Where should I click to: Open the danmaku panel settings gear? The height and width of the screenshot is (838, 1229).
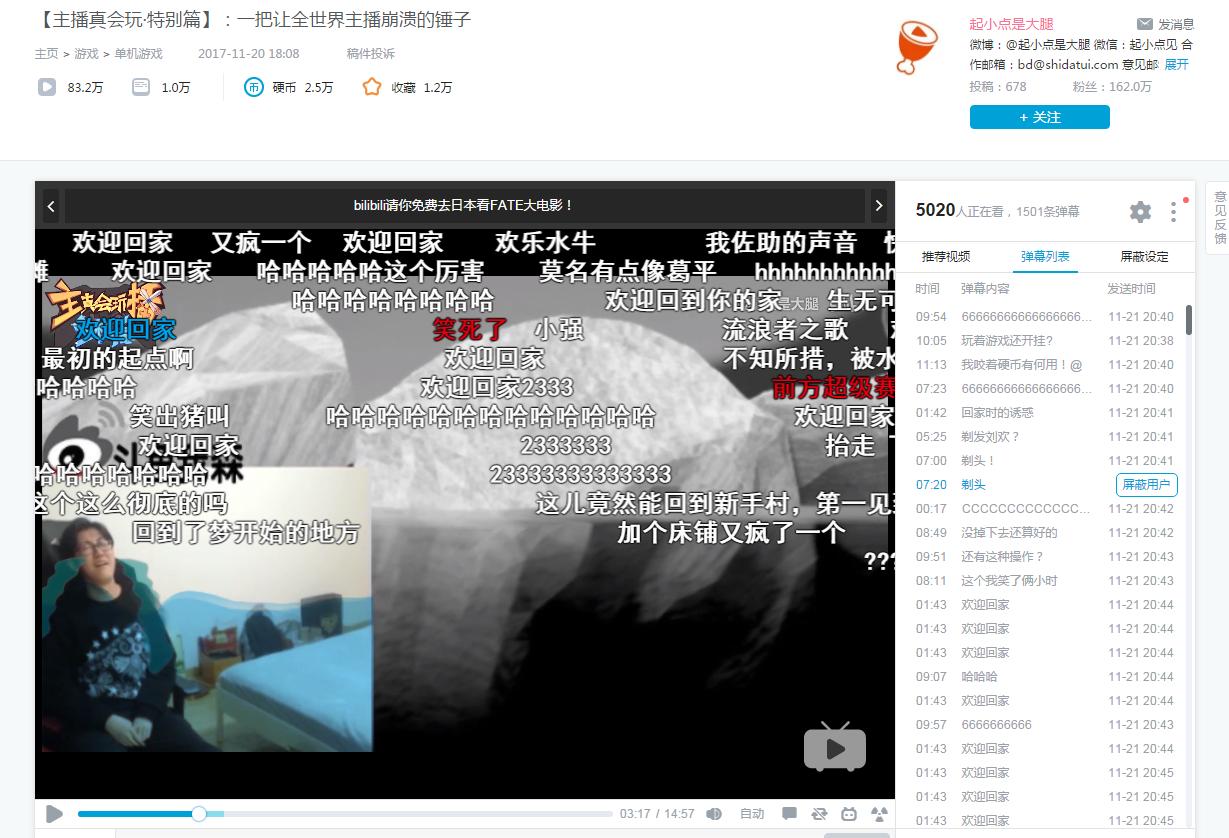1139,211
